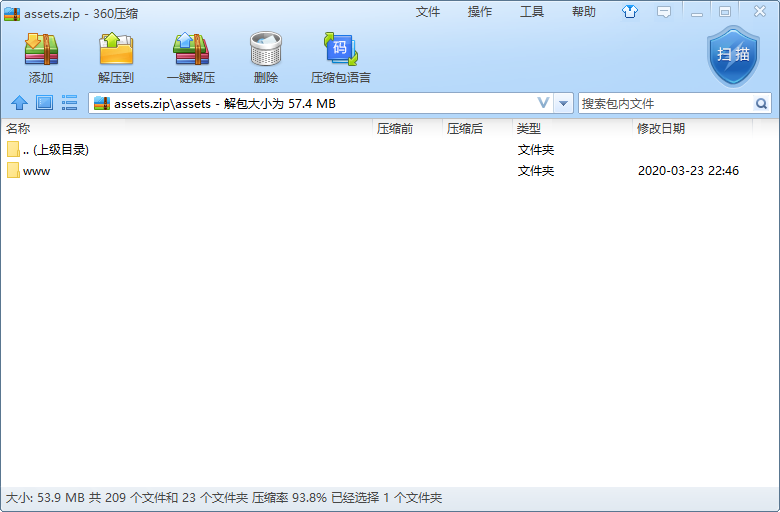780x512 pixels.
Task: Switch to list view mode
Action: click(x=70, y=103)
